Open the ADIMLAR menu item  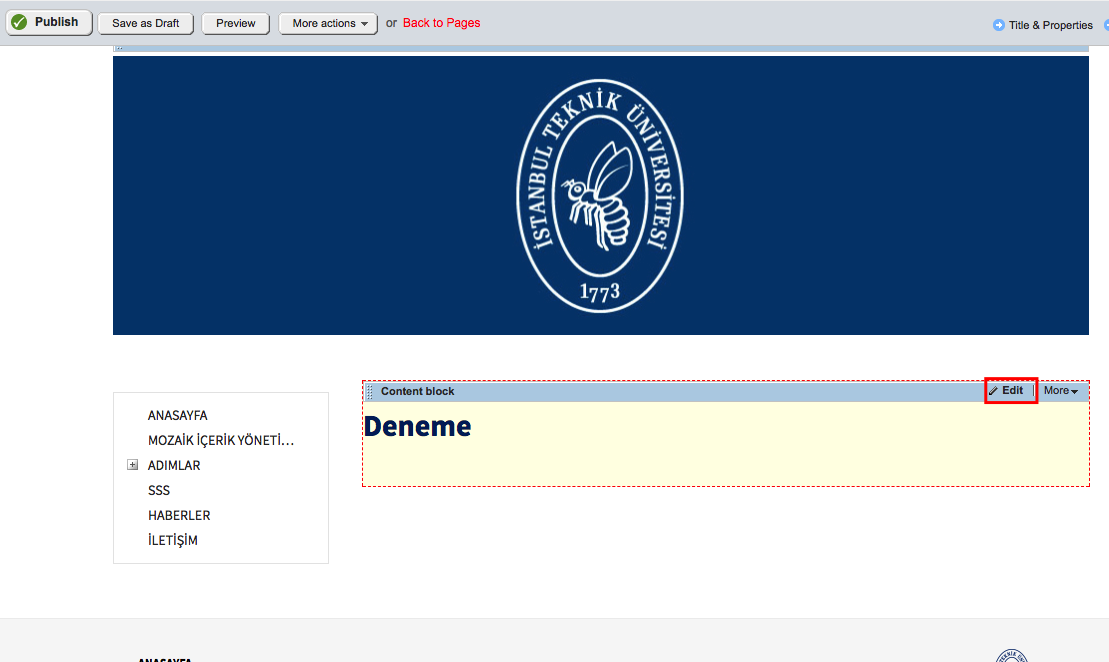pos(174,465)
